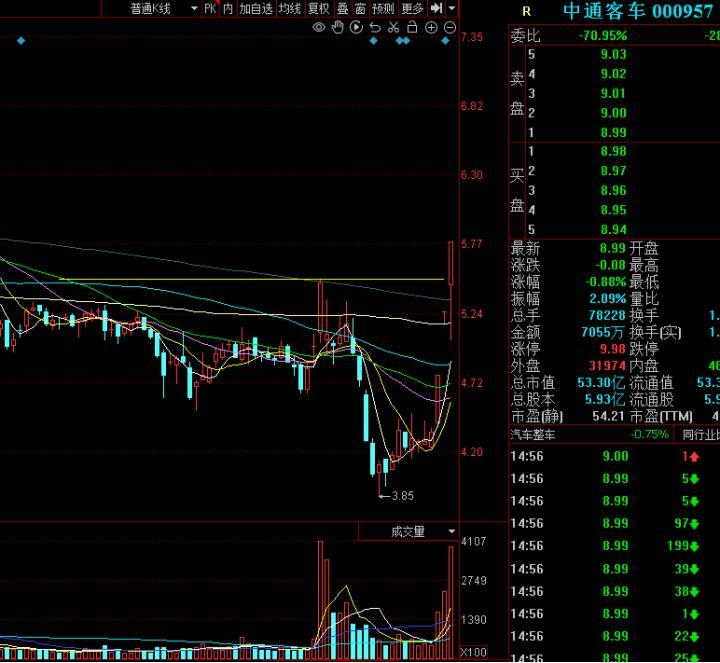Expand the 成交量 indicator dropdown
The width and height of the screenshot is (720, 663).
[451, 532]
